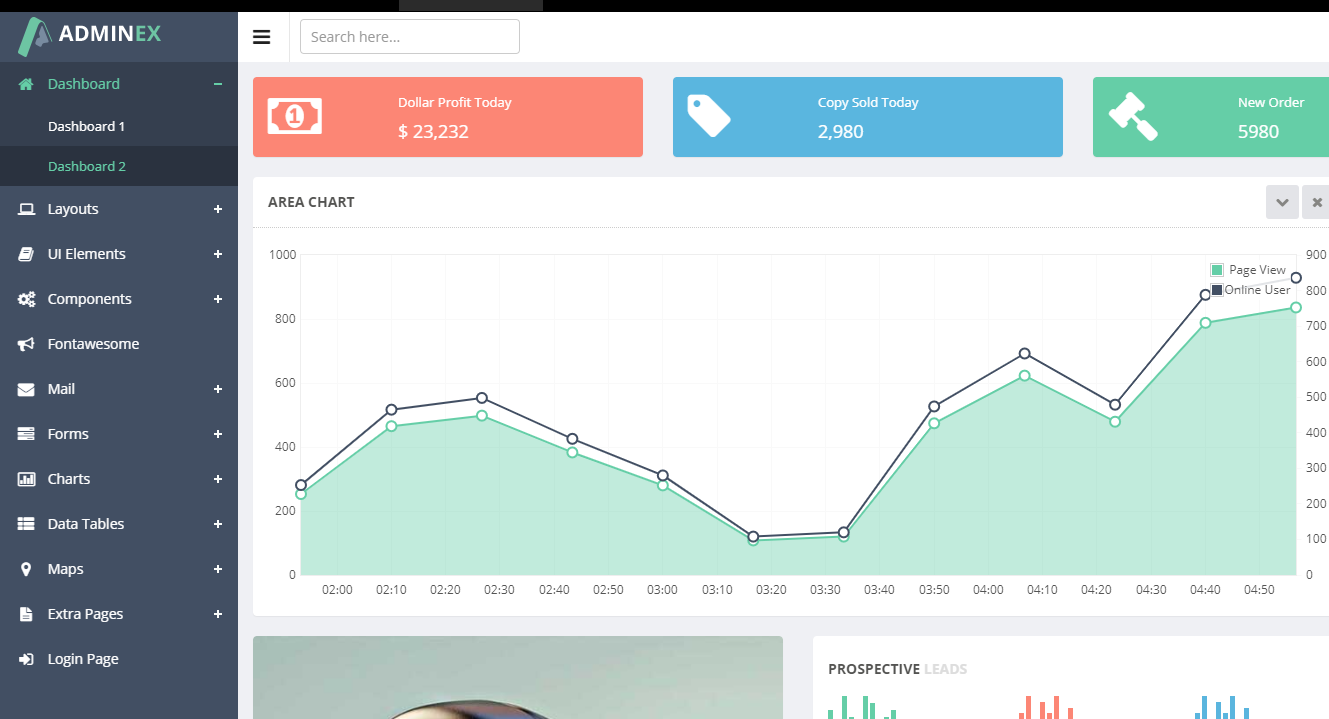
Task: Expand the Forms submenu plus sign
Action: point(217,434)
